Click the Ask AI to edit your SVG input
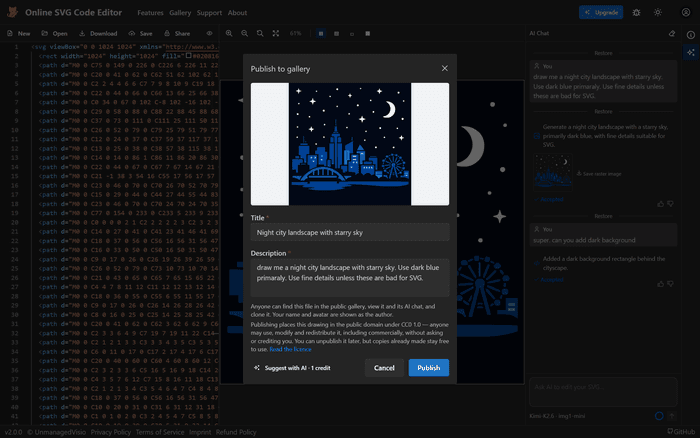 point(603,392)
